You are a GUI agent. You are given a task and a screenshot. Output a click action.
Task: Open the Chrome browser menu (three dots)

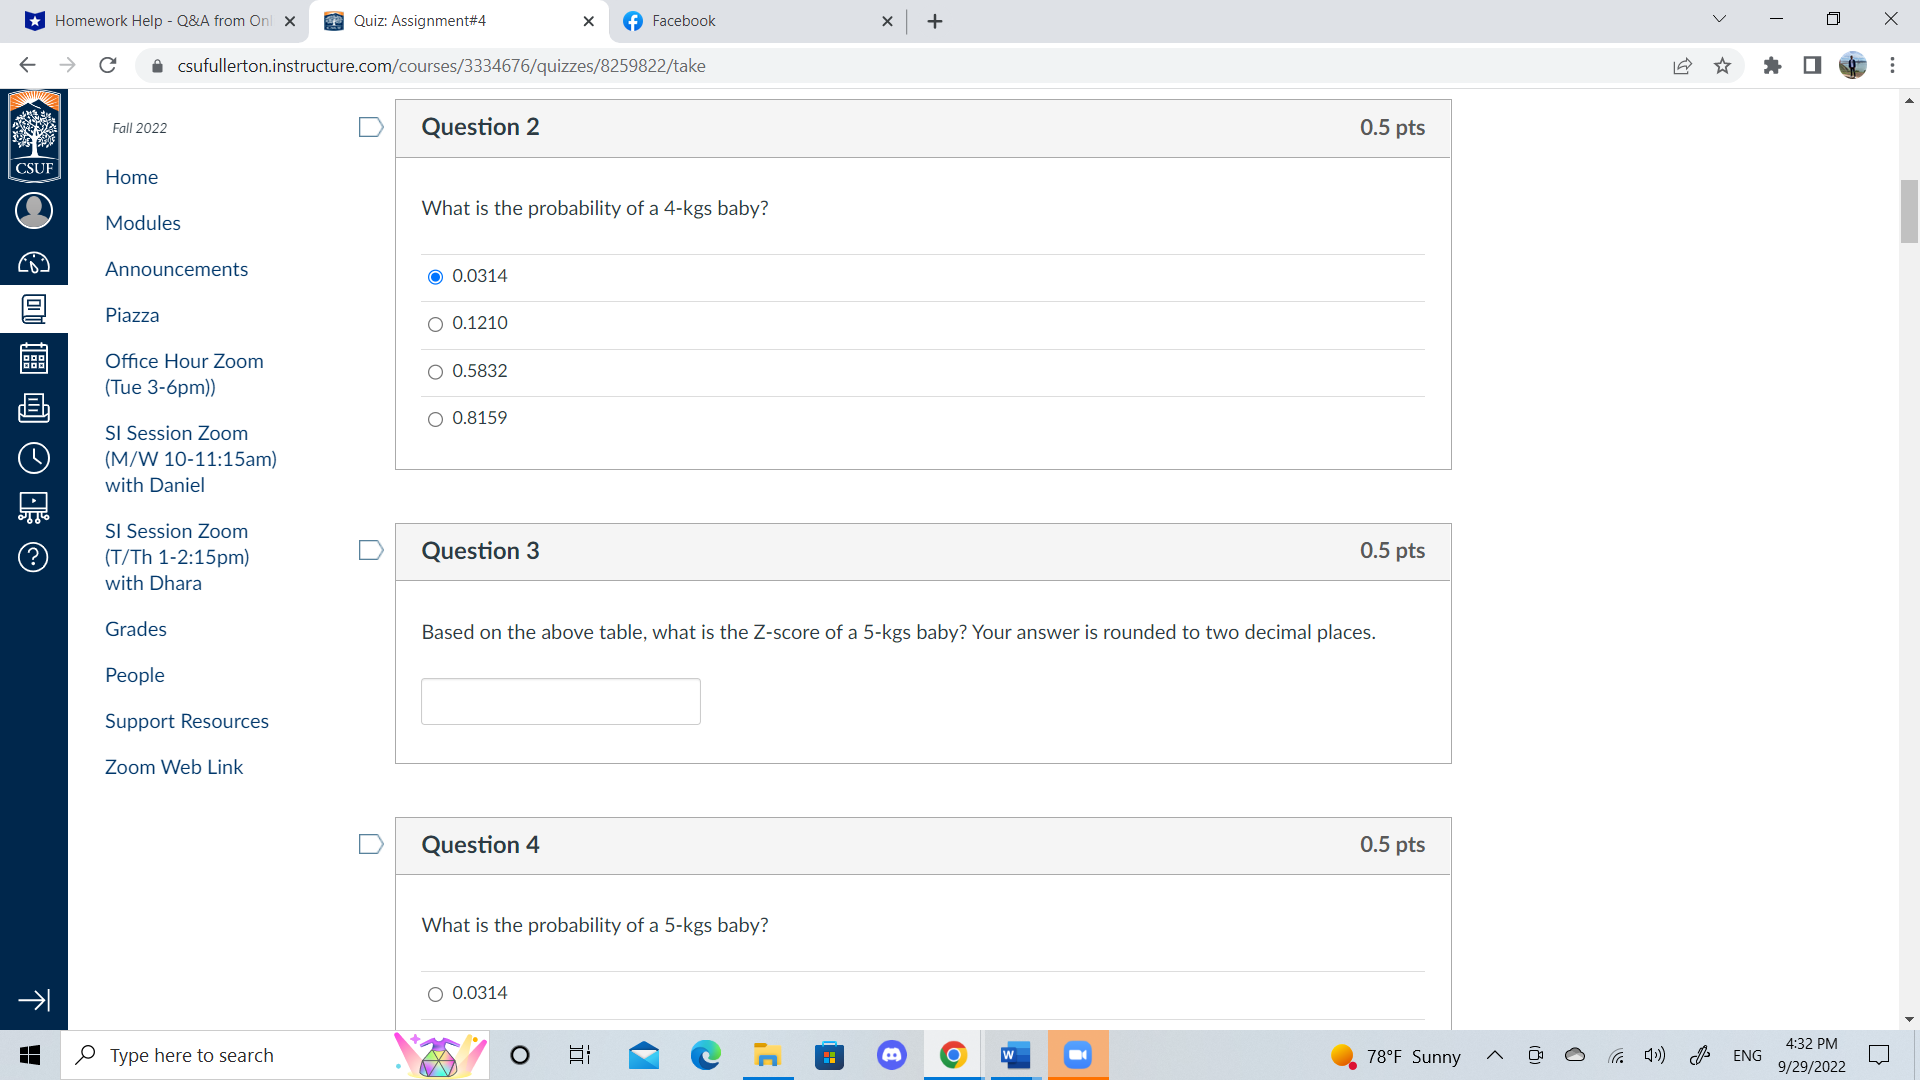click(1892, 65)
